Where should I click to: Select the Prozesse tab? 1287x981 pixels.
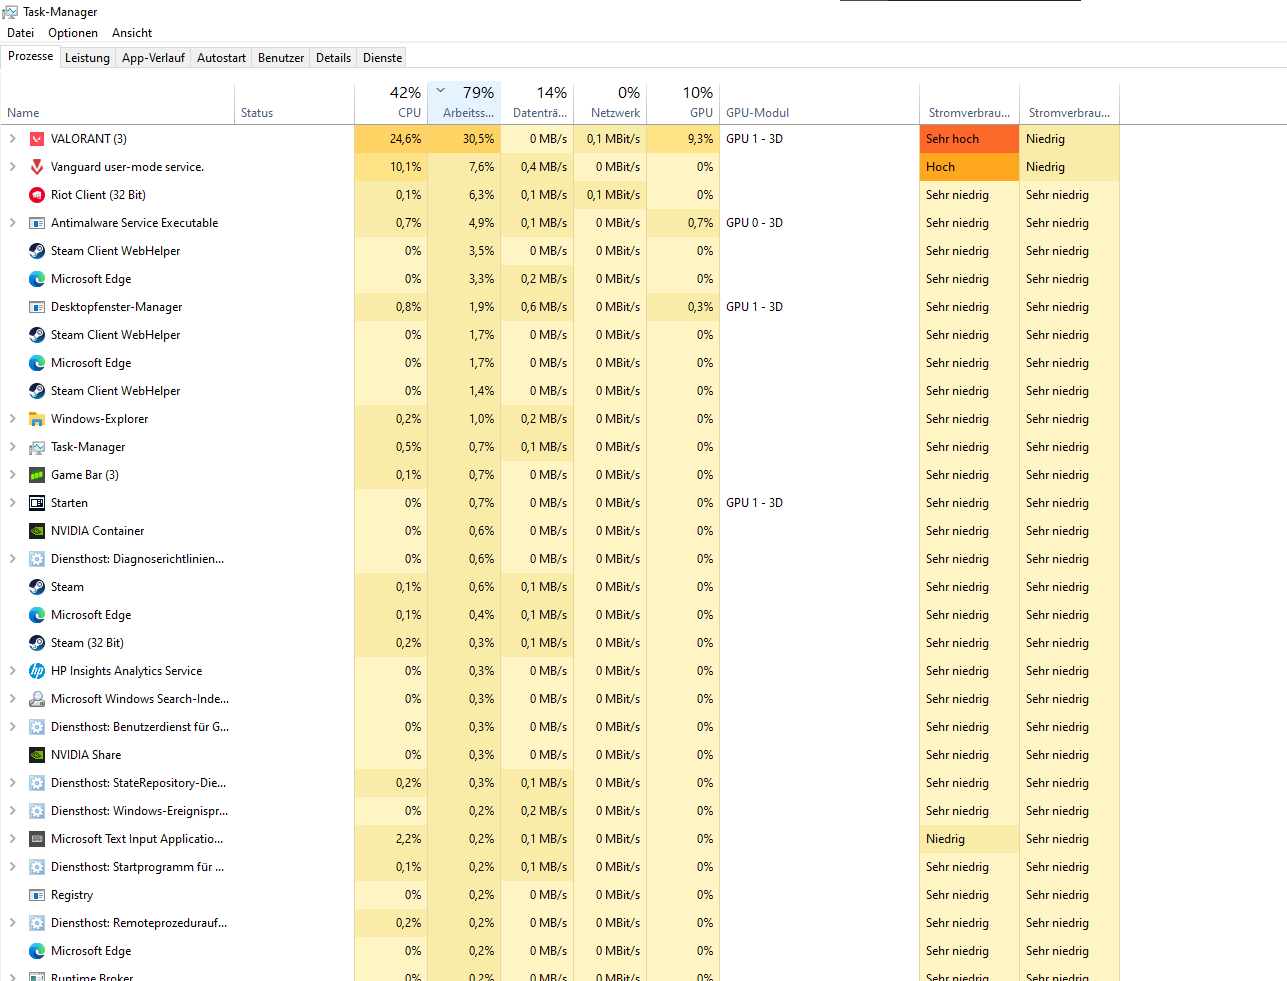30,56
